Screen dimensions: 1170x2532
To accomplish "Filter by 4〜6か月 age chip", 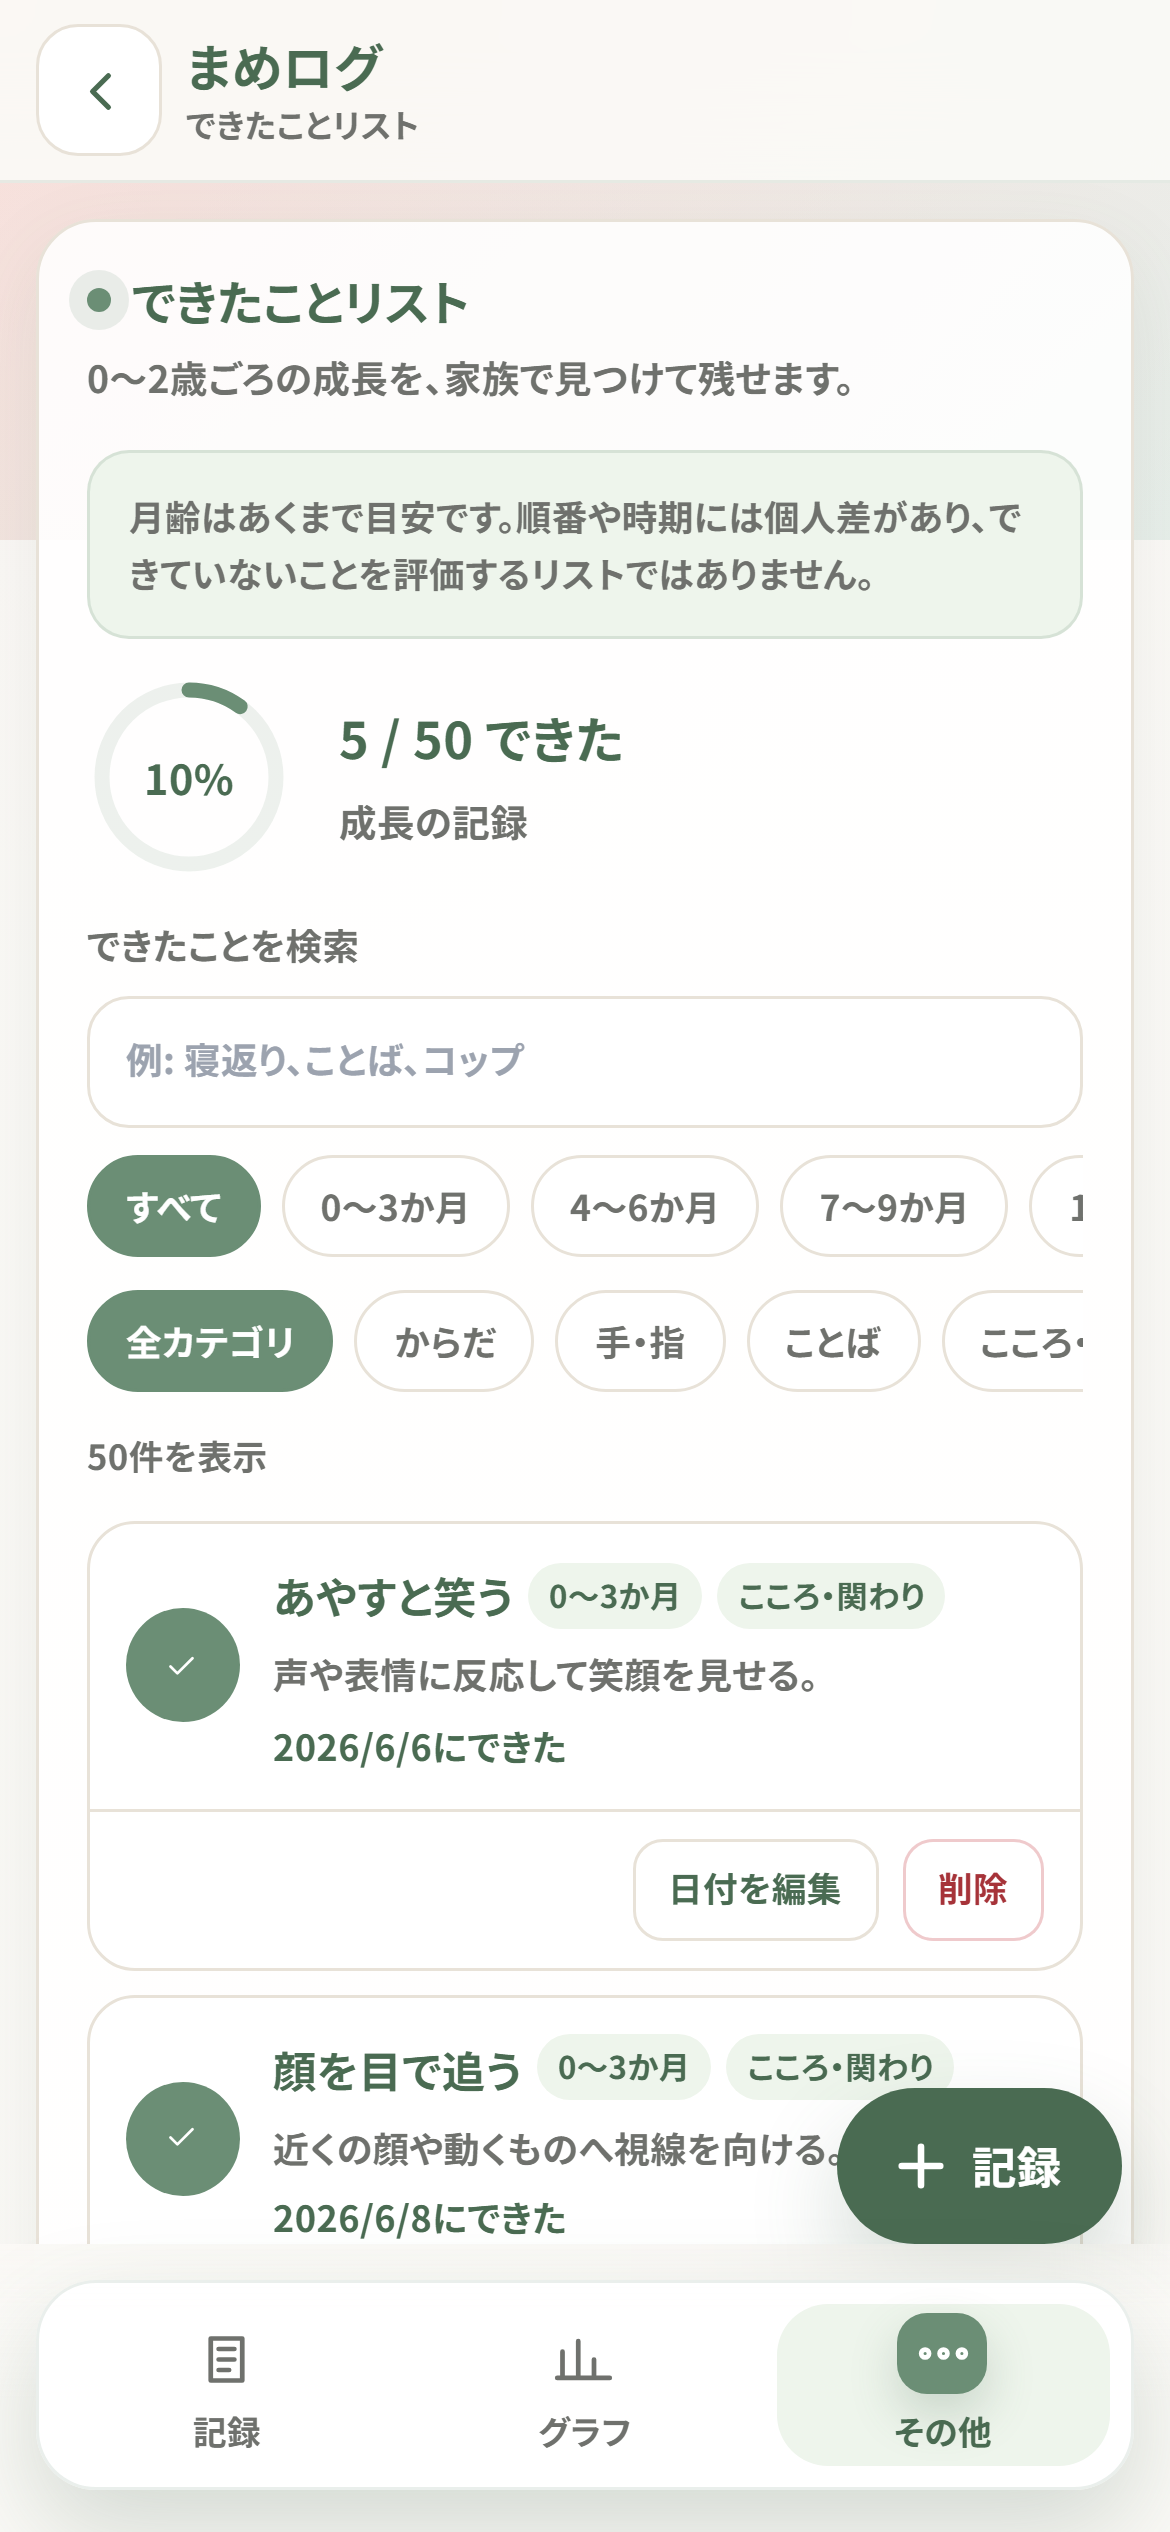I will [645, 1207].
